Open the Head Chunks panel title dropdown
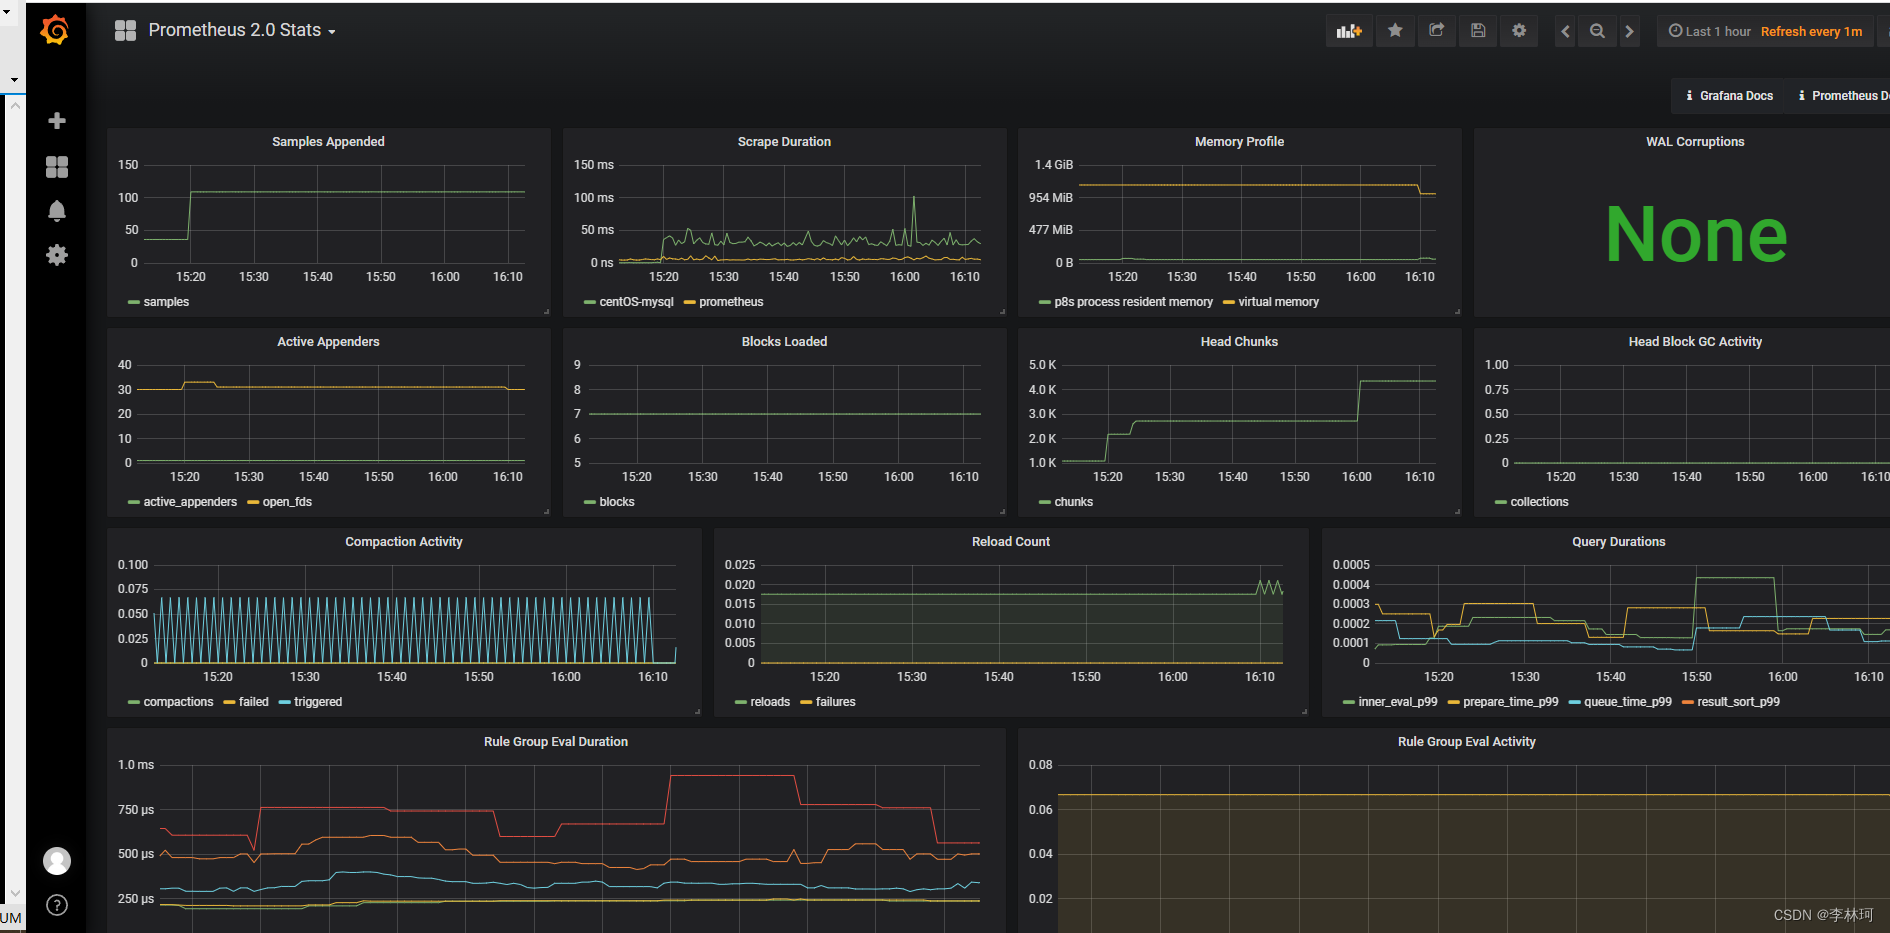 1239,342
